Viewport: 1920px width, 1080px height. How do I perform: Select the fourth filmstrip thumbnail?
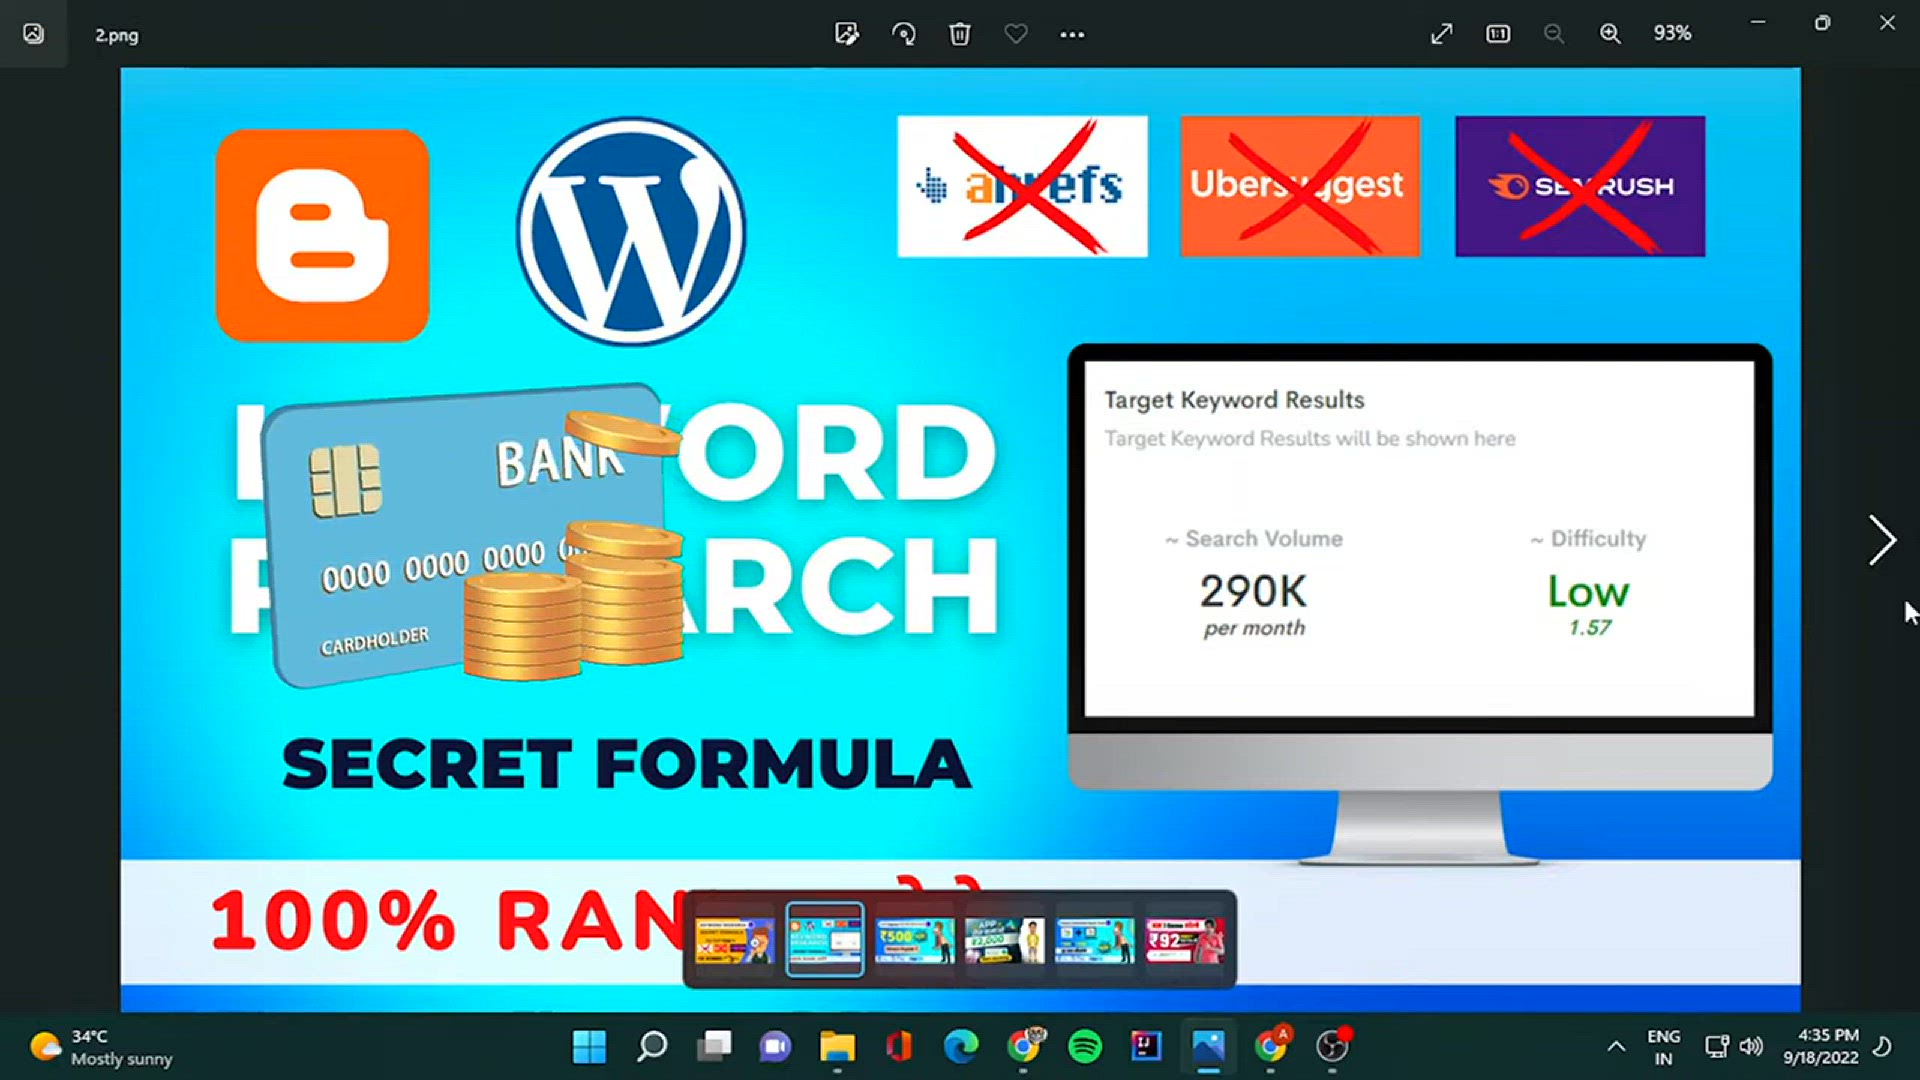click(x=1005, y=941)
